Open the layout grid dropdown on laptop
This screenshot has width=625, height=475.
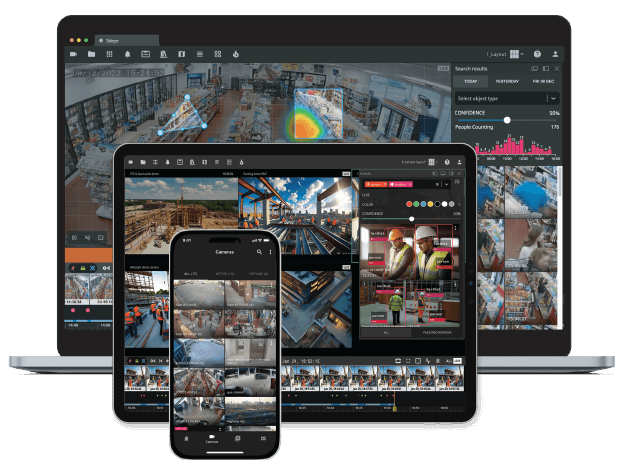pos(516,53)
